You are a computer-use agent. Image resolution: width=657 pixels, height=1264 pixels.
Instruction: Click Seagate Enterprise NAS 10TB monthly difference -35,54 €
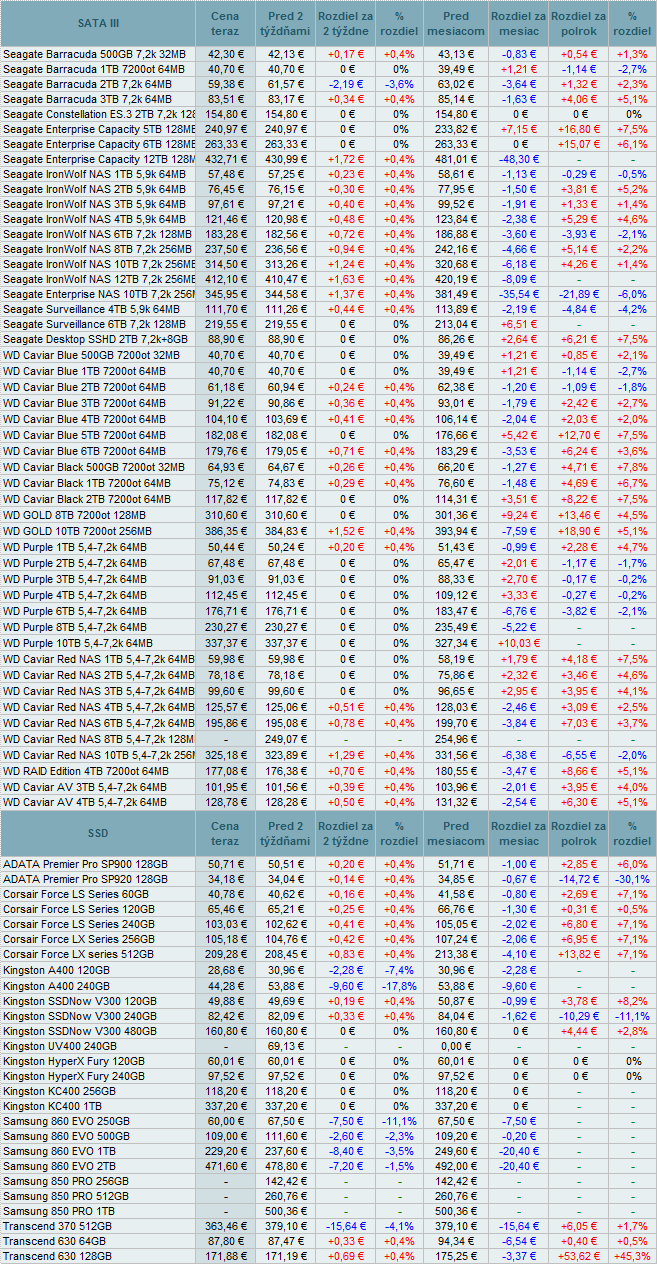click(517, 295)
